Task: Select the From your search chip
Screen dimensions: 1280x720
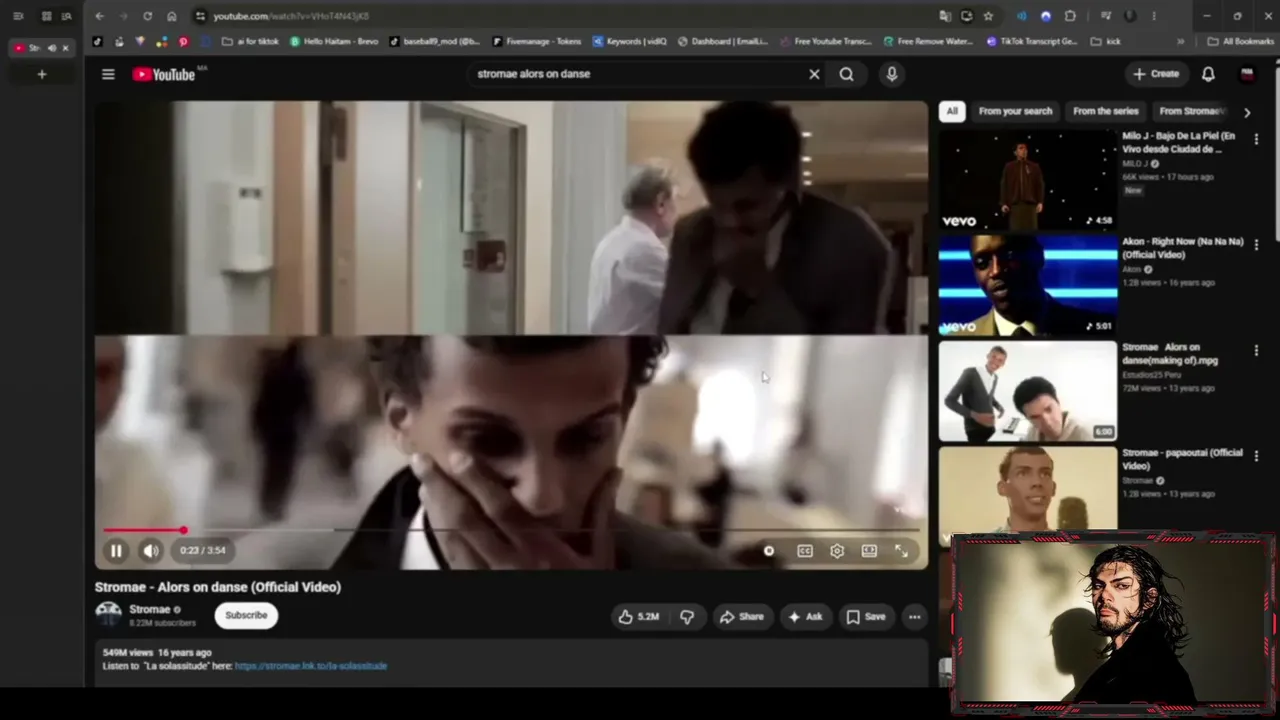Action: click(x=1015, y=111)
